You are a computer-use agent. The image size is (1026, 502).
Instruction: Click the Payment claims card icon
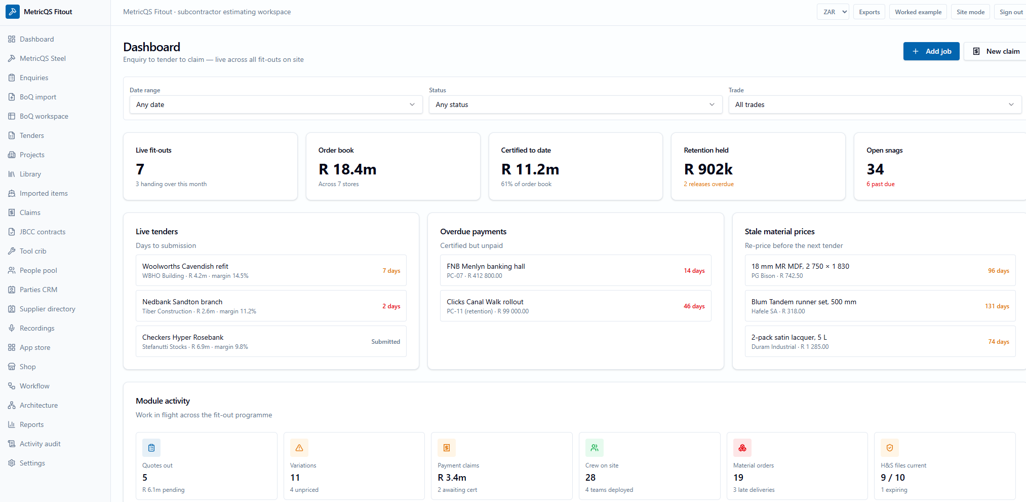(x=446, y=448)
